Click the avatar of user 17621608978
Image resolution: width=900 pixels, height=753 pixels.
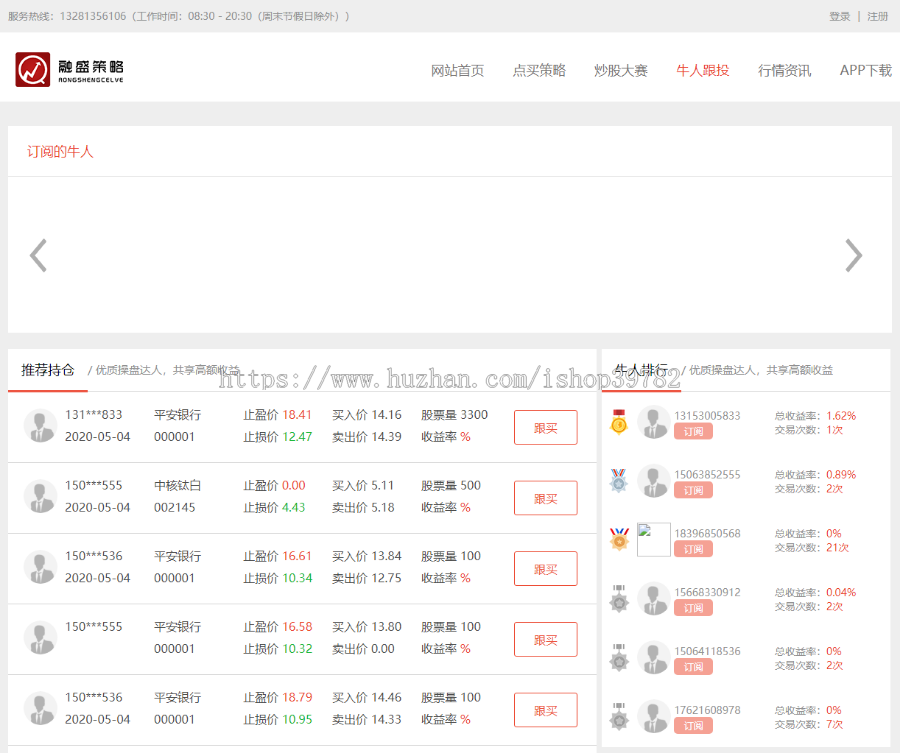pos(653,717)
